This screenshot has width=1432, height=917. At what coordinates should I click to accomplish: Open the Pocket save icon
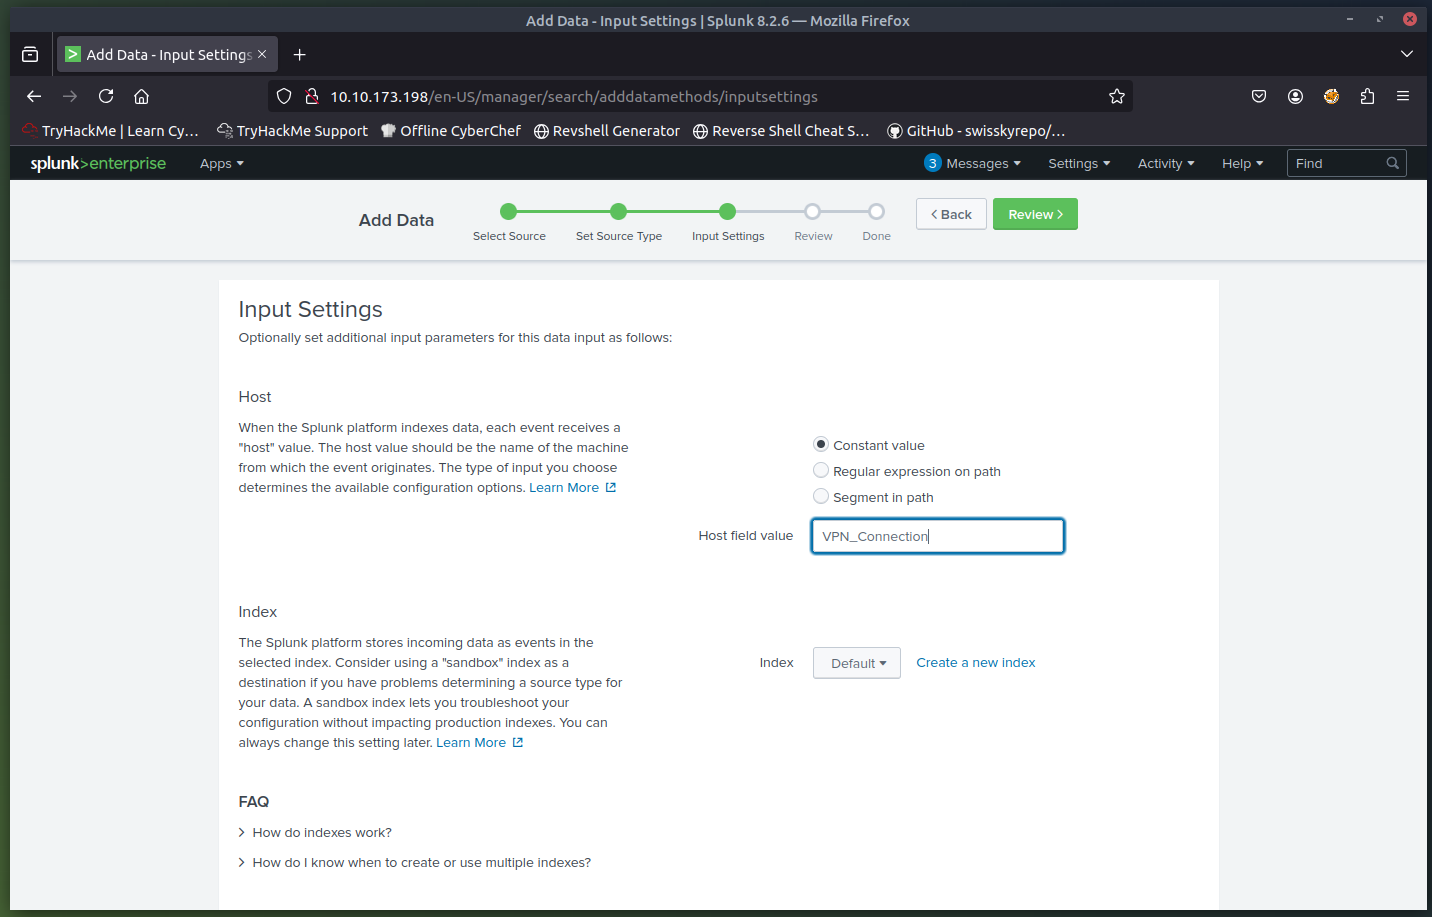1259,96
